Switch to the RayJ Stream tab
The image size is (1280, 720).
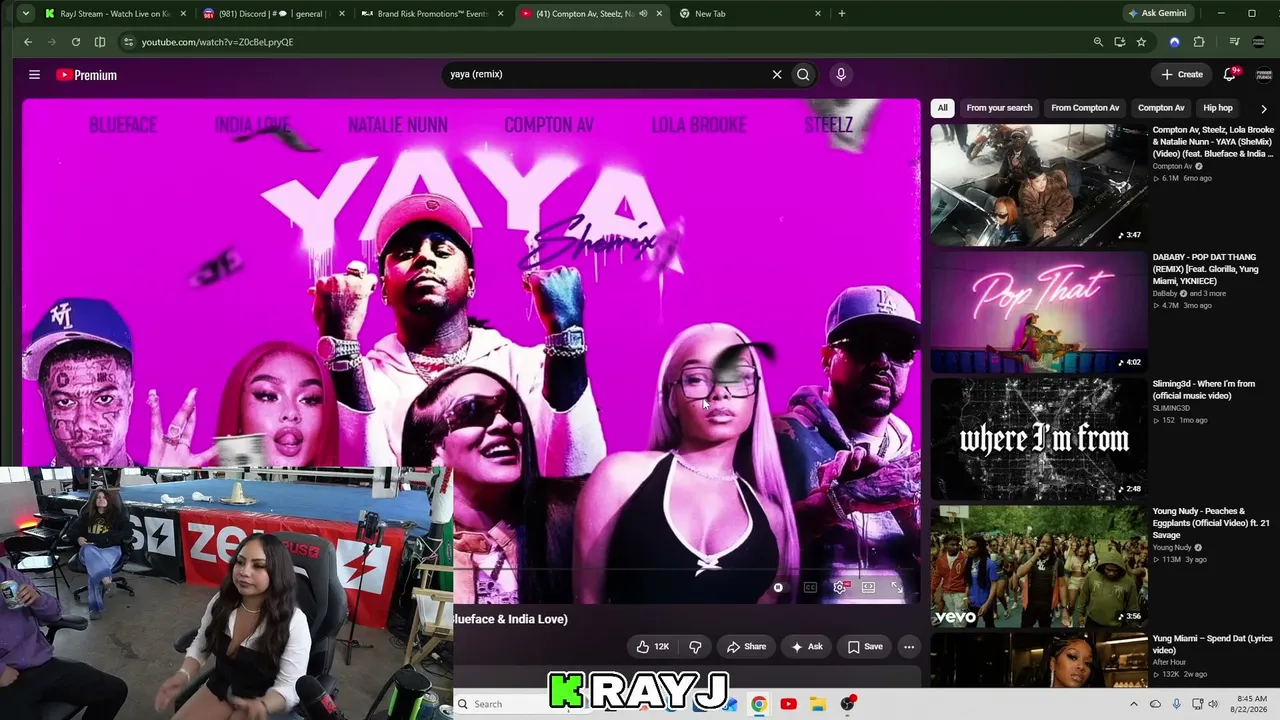click(115, 14)
